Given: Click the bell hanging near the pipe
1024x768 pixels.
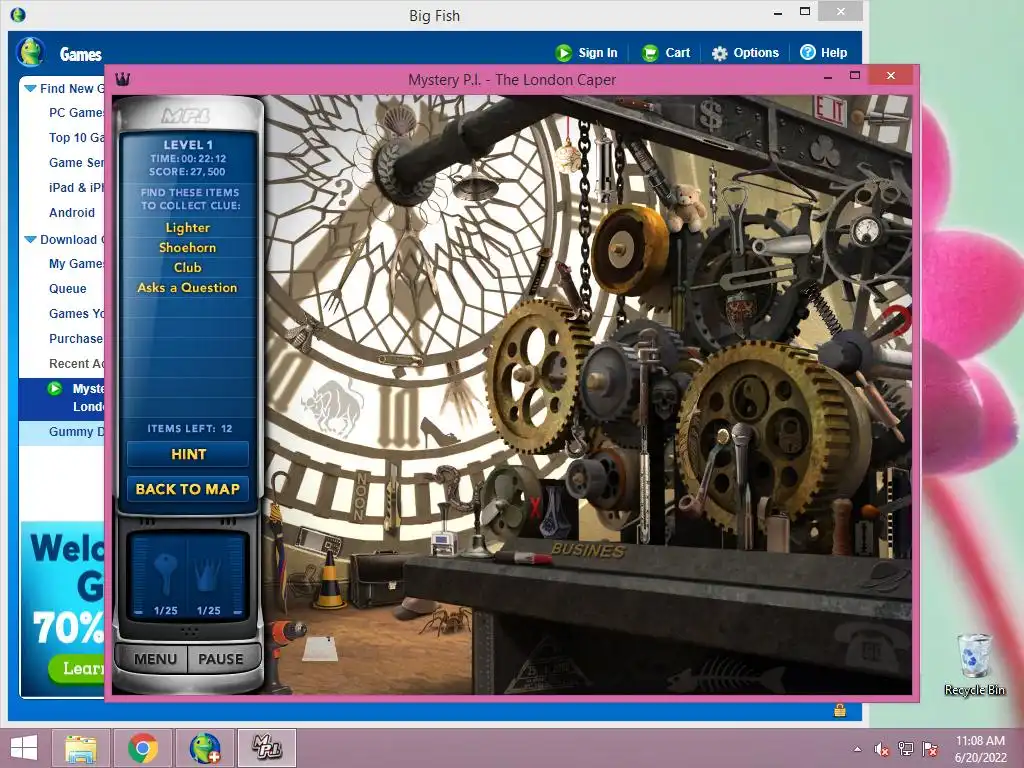Looking at the screenshot, I should pyautogui.click(x=478, y=183).
